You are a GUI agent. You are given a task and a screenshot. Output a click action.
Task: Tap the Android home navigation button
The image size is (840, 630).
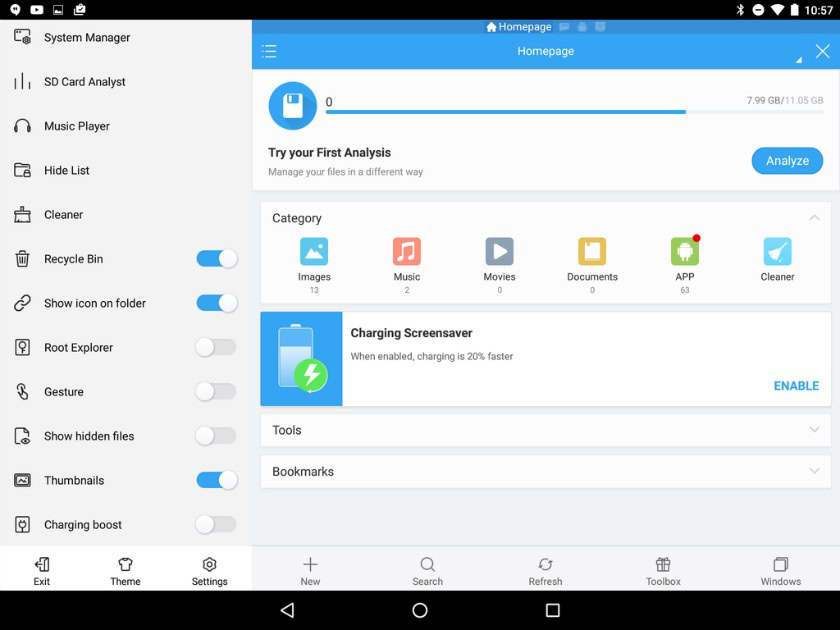420,610
